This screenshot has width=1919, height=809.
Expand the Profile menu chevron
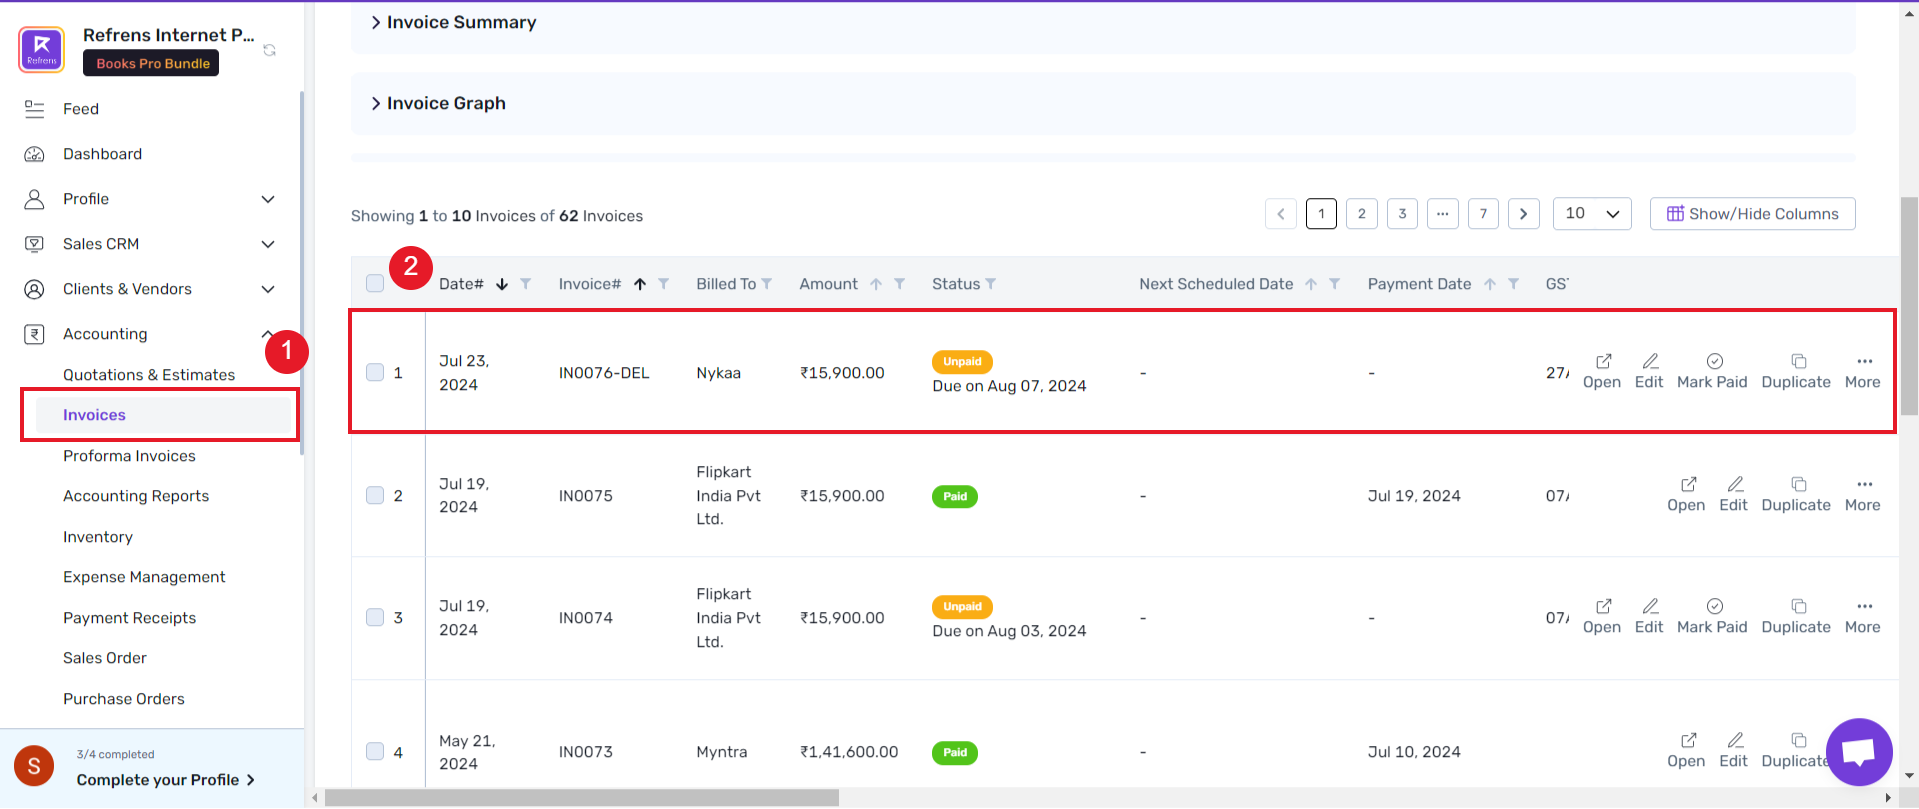[268, 199]
